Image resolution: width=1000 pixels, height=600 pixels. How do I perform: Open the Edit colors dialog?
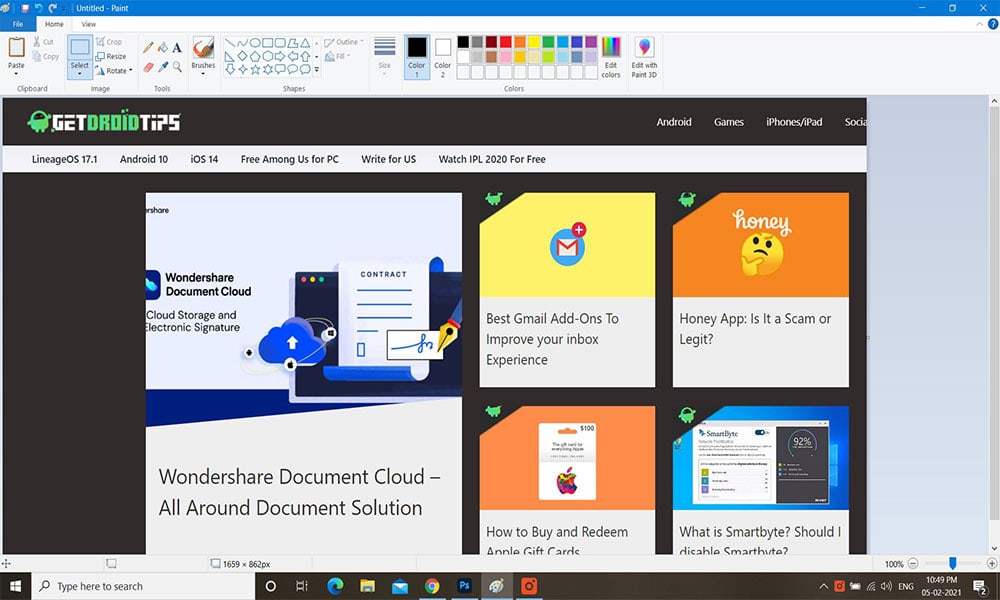tap(610, 57)
